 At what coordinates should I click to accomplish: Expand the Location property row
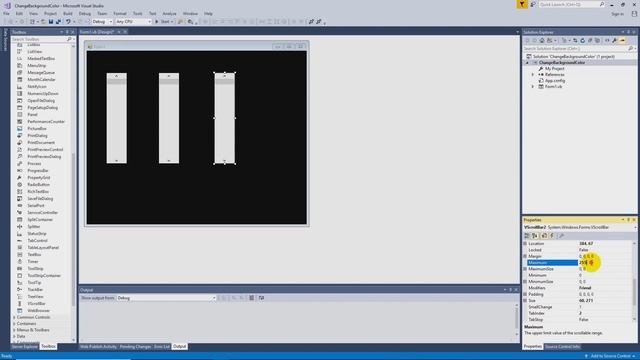pos(525,244)
